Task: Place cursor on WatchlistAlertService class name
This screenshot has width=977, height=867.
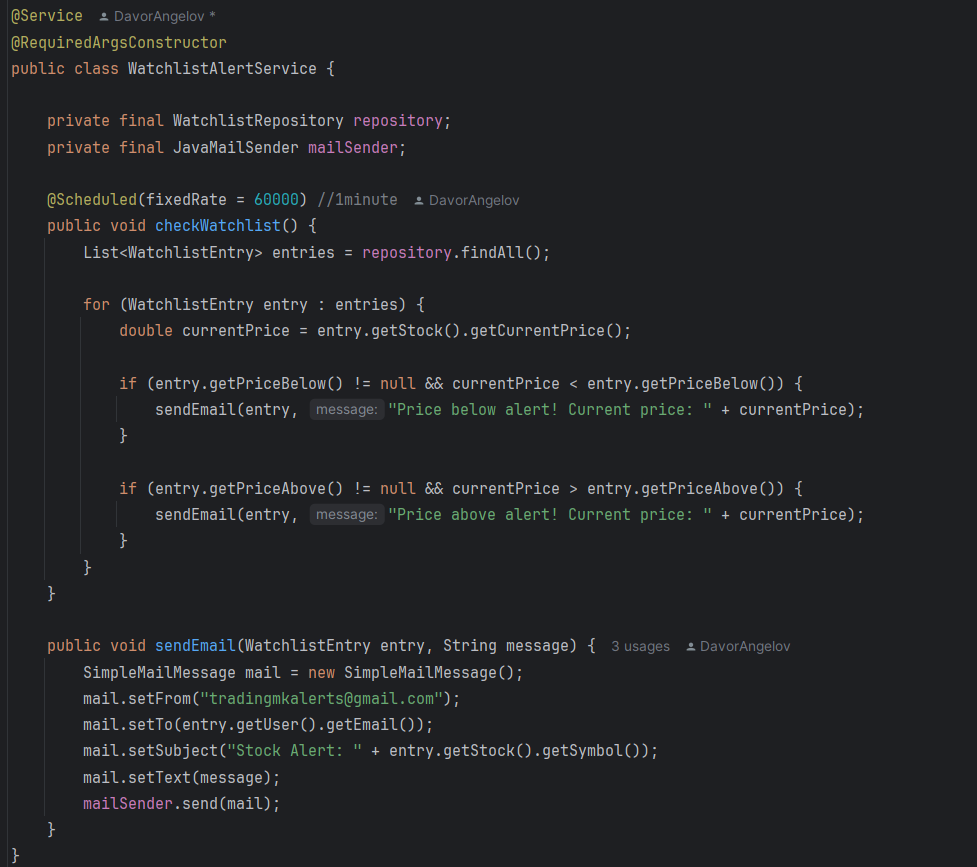Action: (222, 69)
